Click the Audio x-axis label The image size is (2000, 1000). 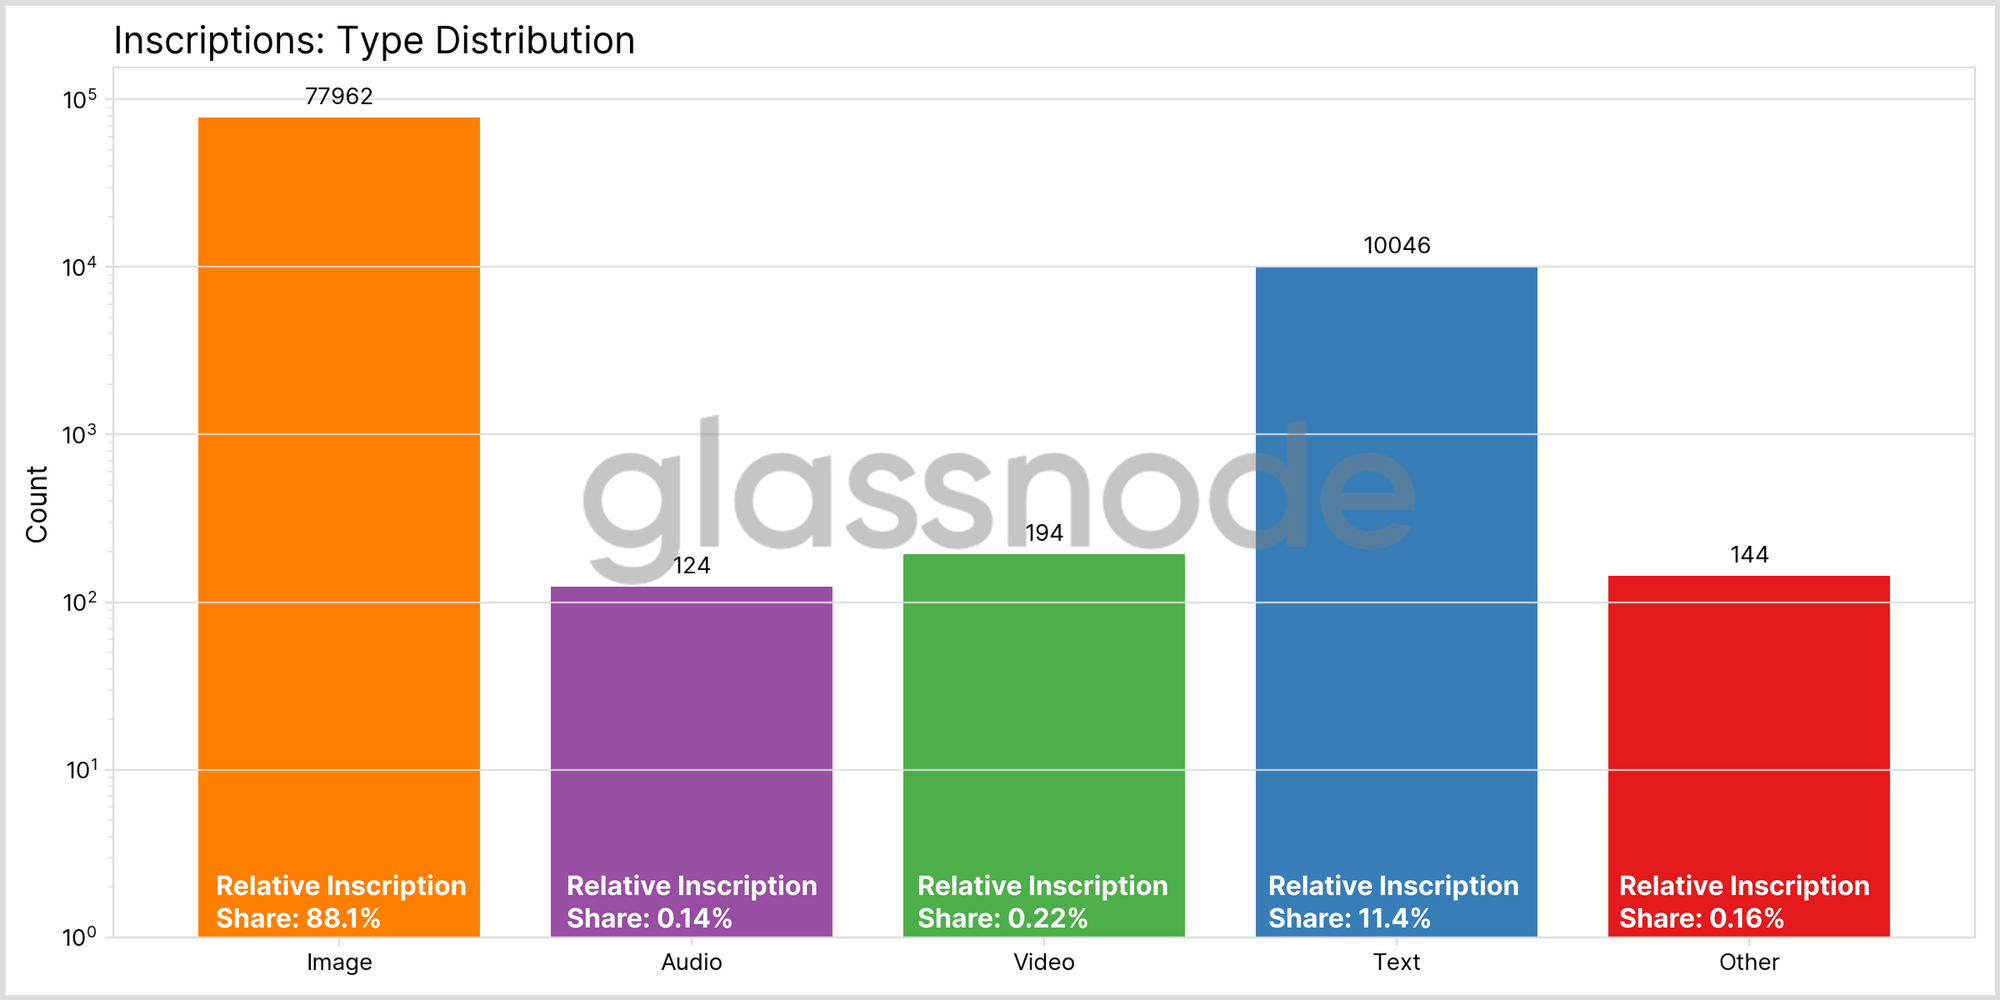tap(691, 962)
